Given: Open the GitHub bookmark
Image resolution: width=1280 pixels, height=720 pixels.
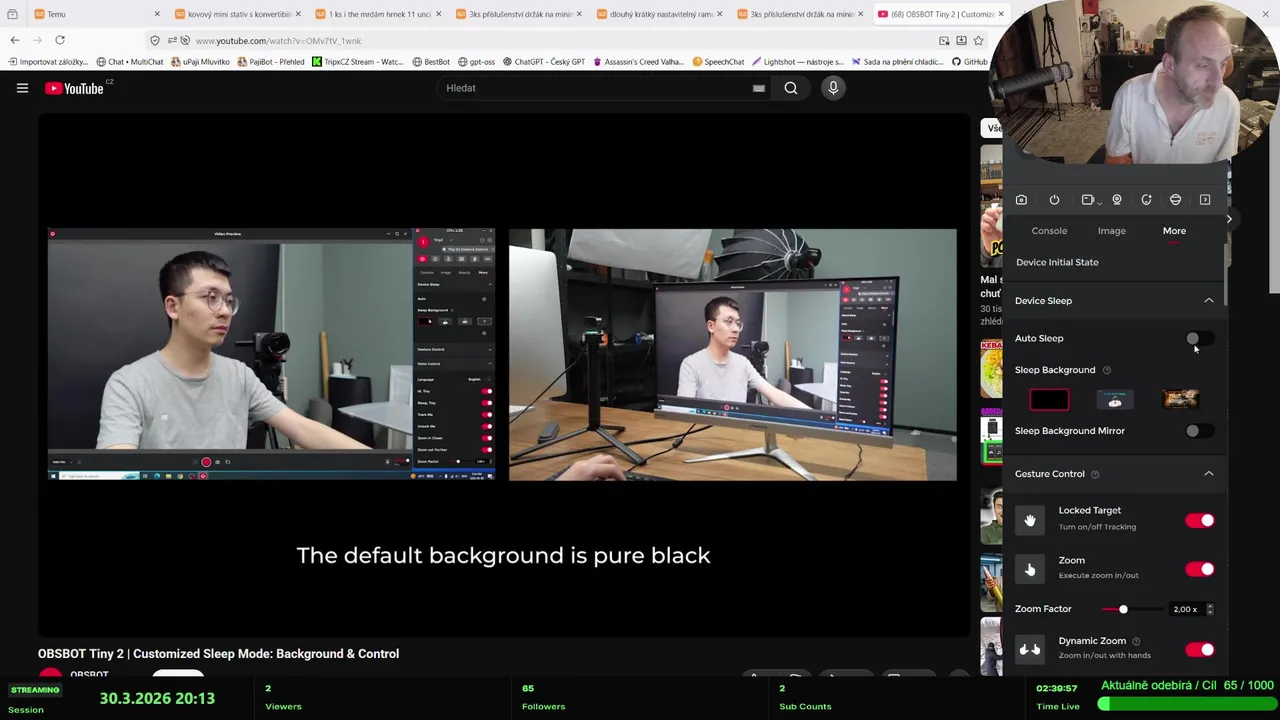Looking at the screenshot, I should pyautogui.click(x=970, y=62).
